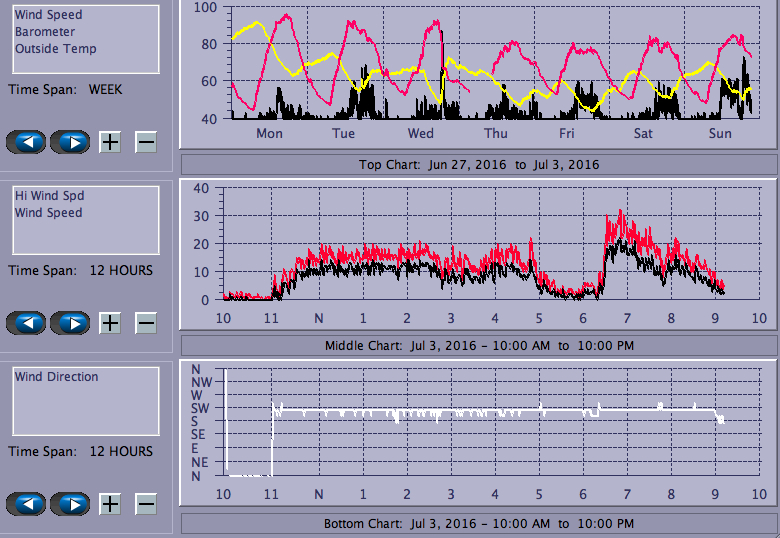Click the Bottom Chart date range bar

(x=479, y=524)
